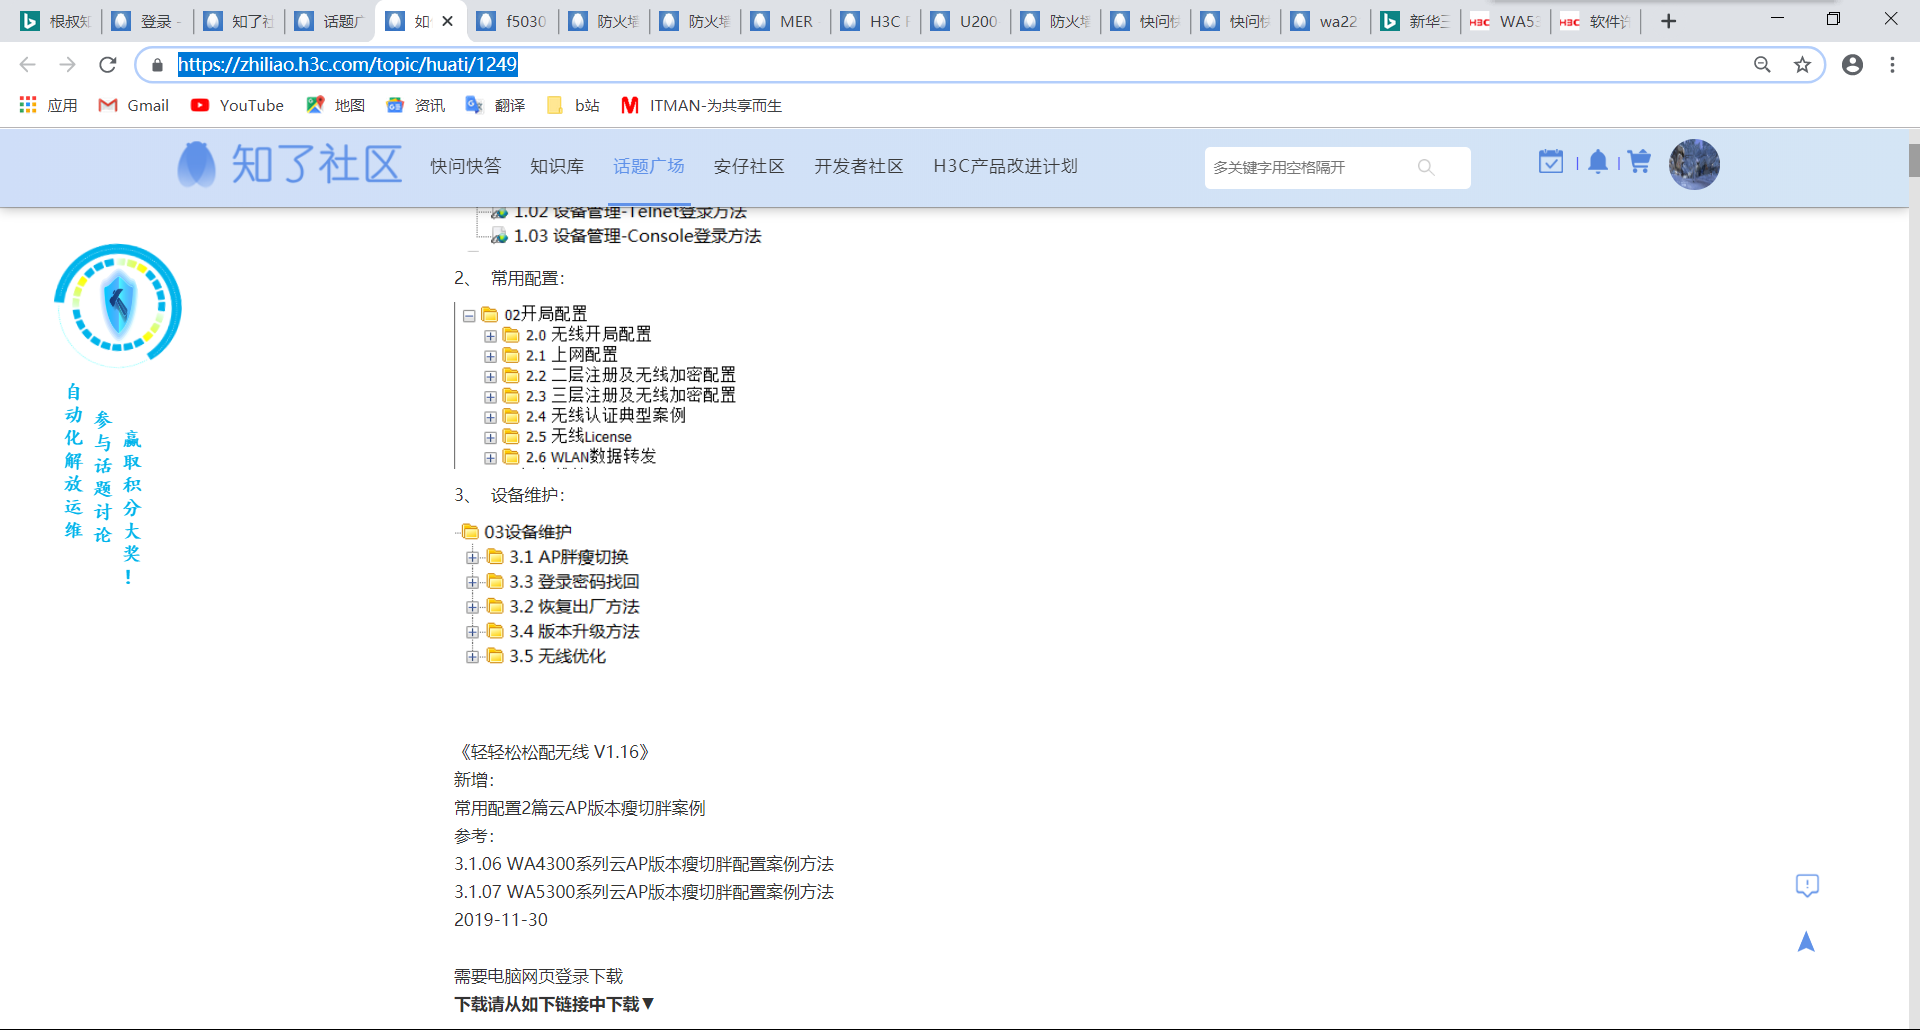Viewport: 1920px width, 1030px height.
Task: Switch to the U200 browser tab
Action: [966, 21]
